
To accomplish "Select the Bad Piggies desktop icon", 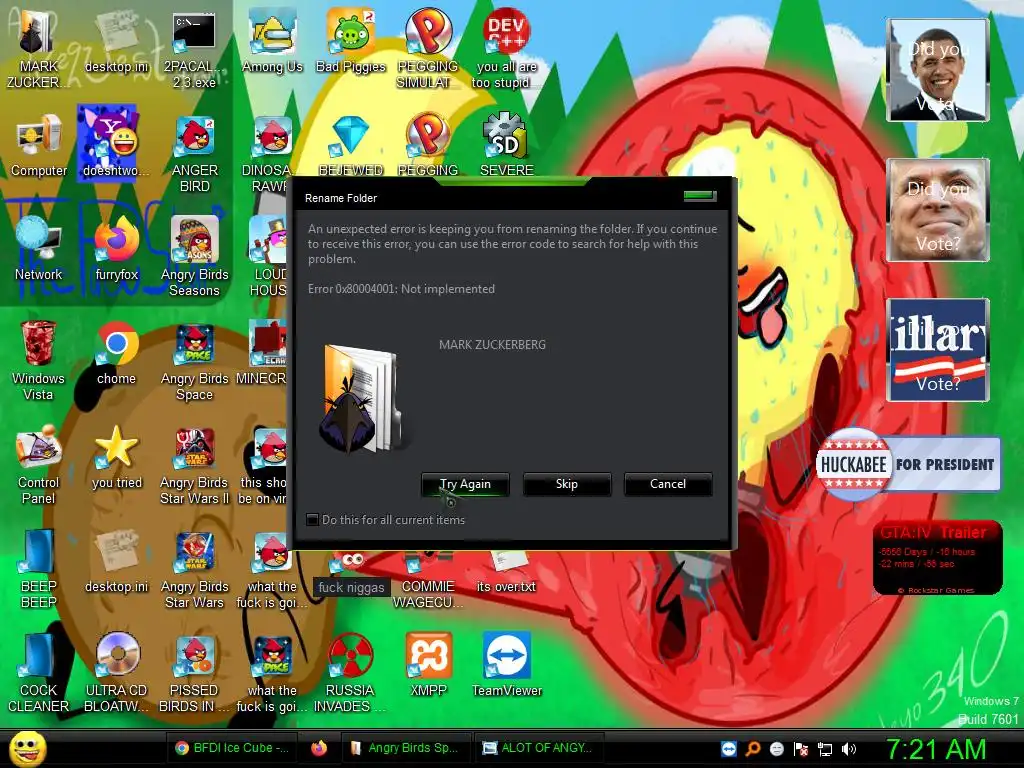I will [351, 43].
